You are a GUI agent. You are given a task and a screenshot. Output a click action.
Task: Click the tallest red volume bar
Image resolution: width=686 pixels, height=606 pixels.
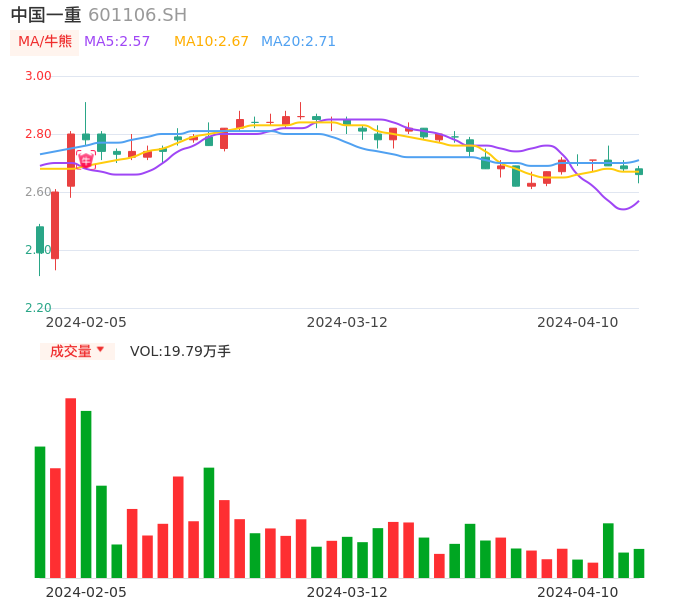coord(71,488)
